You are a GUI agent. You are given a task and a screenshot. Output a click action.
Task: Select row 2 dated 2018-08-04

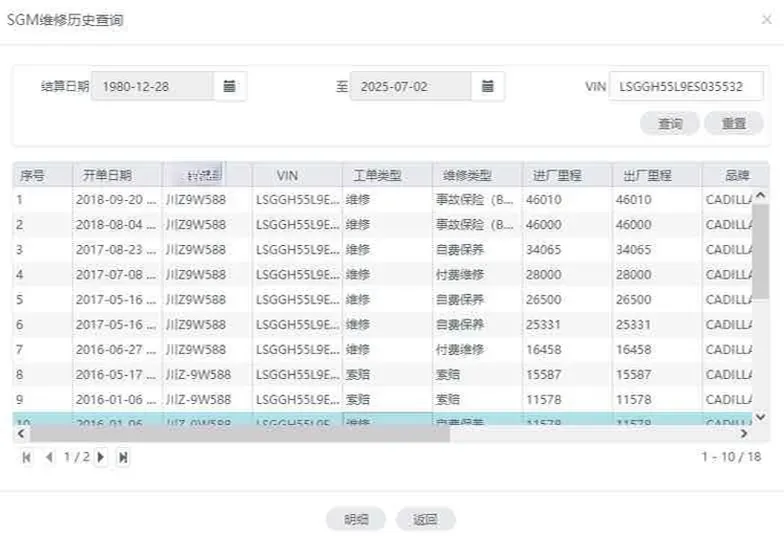click(x=382, y=224)
